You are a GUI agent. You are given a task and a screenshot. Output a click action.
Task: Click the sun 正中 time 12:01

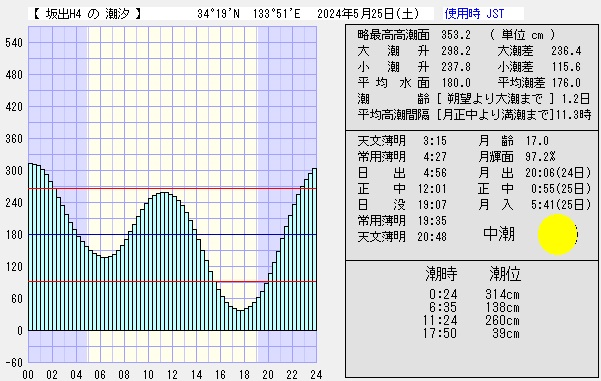(x=432, y=189)
